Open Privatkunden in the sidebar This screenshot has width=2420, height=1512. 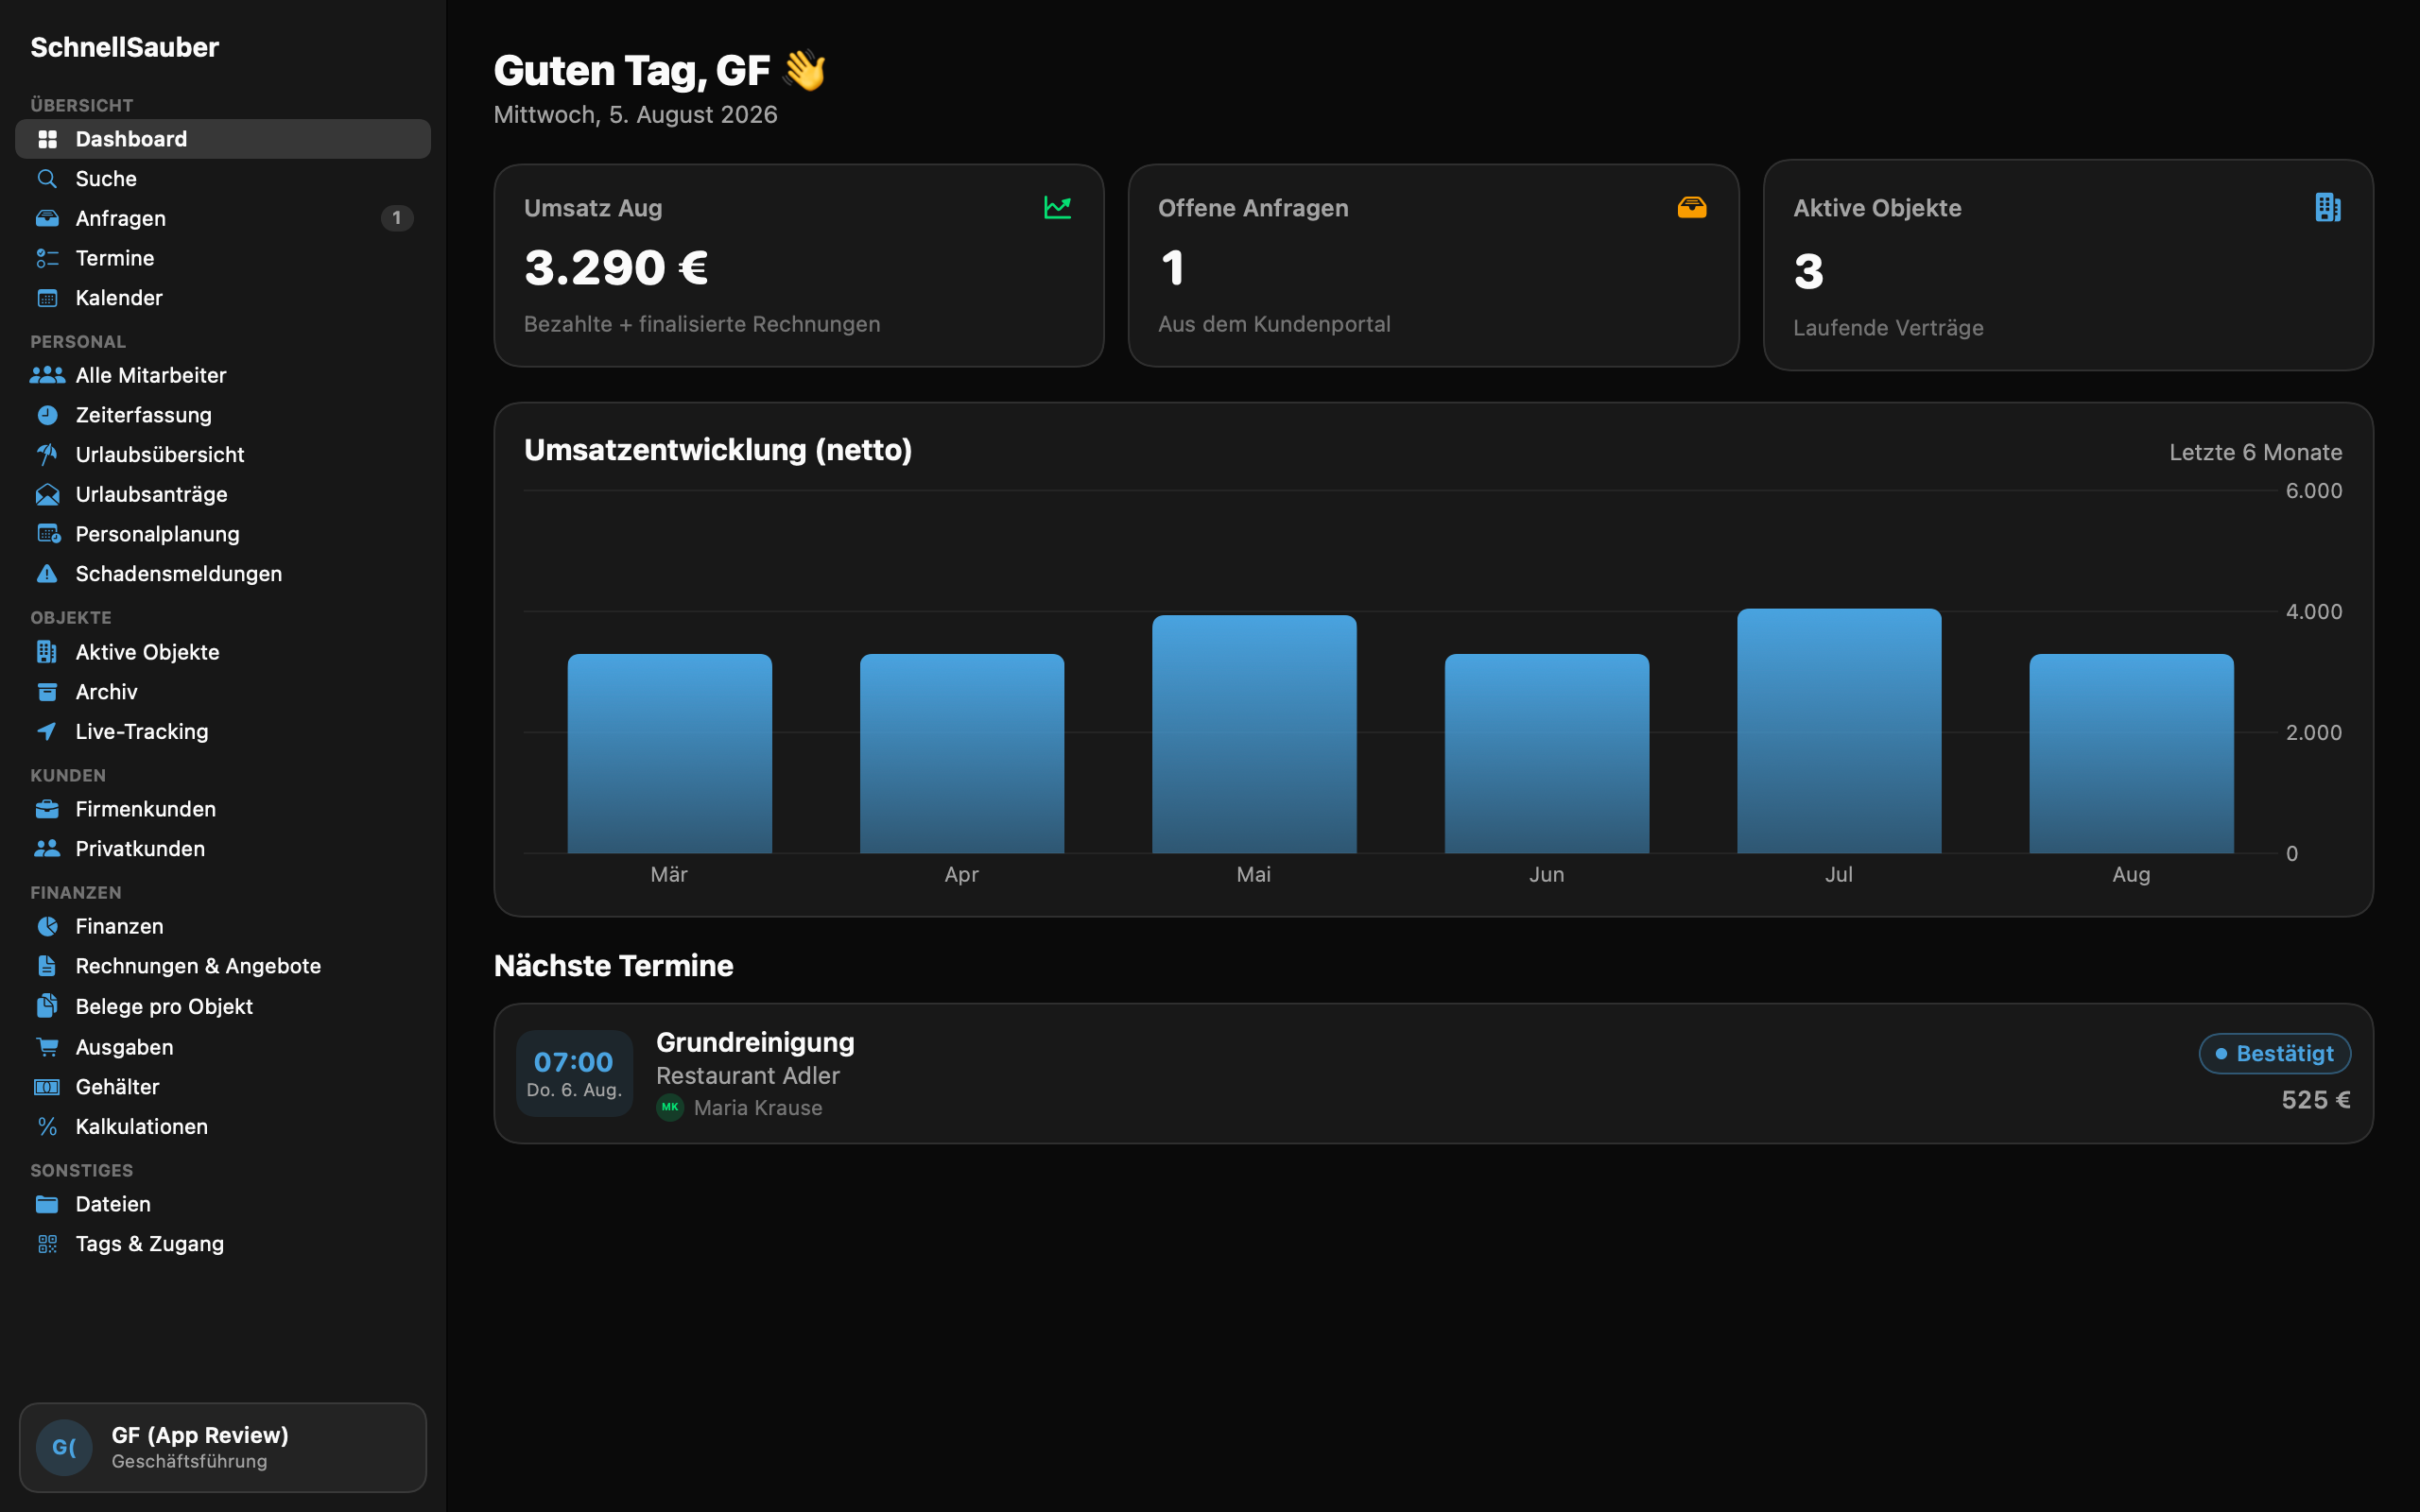pos(223,849)
